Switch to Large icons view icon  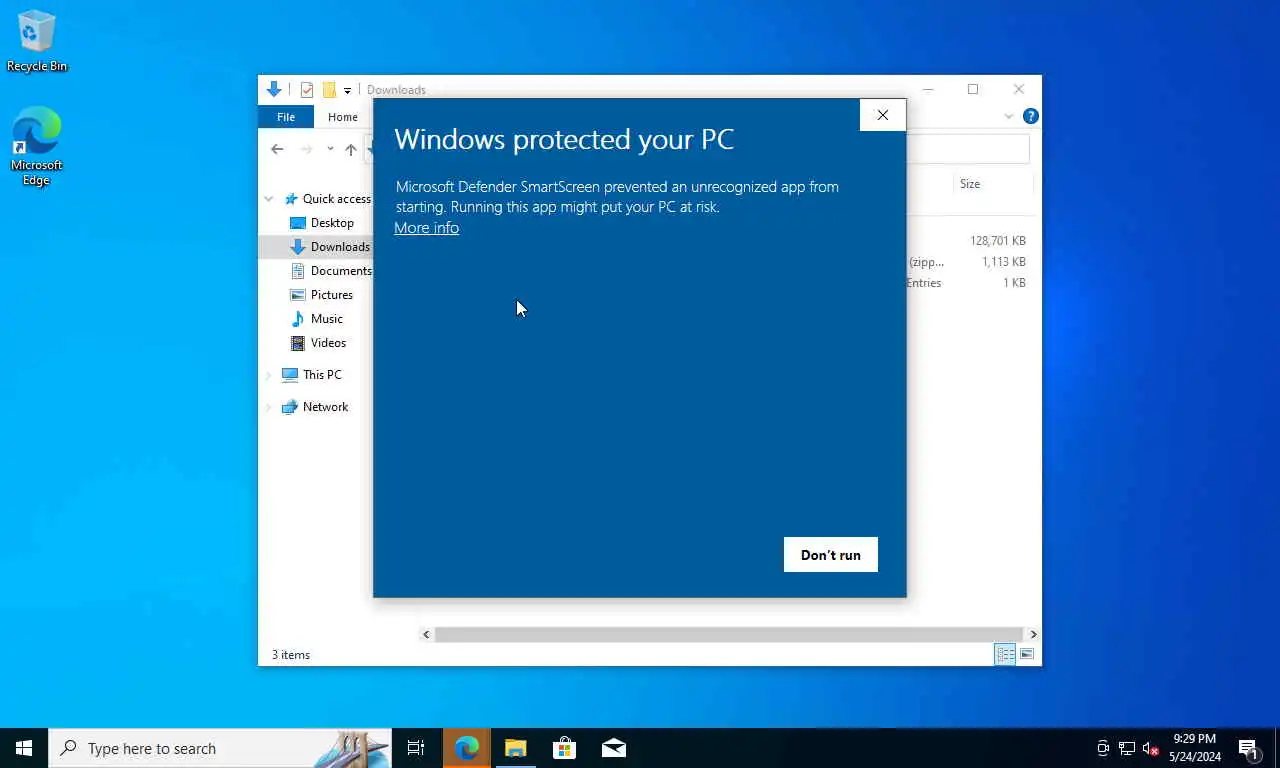(x=1027, y=654)
